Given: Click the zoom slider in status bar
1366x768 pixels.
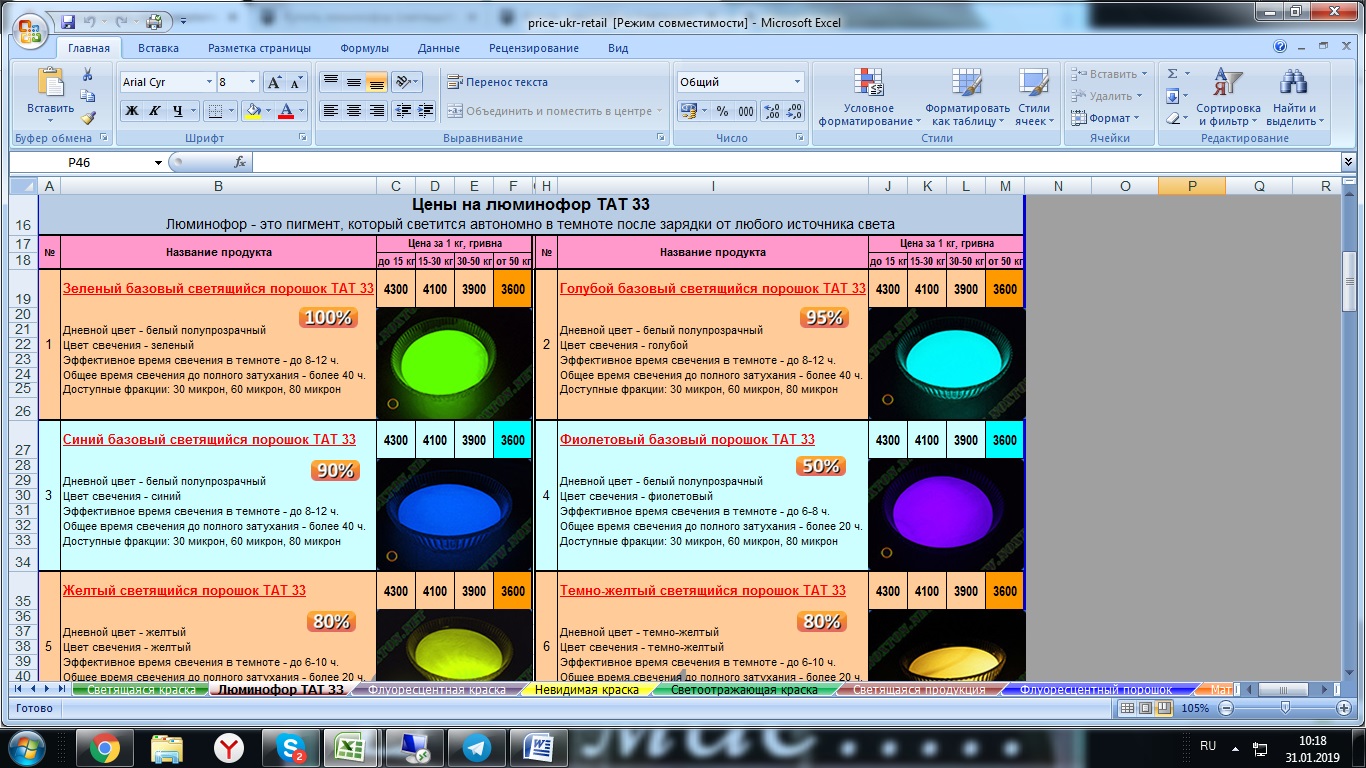Looking at the screenshot, I should point(1284,708).
